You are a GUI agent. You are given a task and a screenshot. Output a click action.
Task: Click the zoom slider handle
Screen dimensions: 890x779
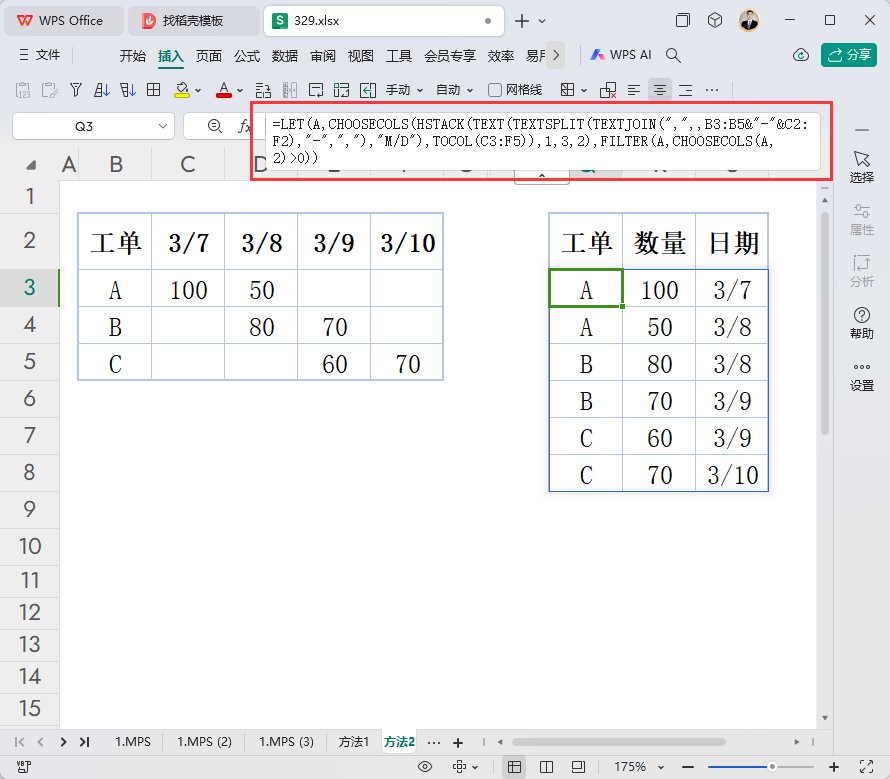(x=772, y=767)
